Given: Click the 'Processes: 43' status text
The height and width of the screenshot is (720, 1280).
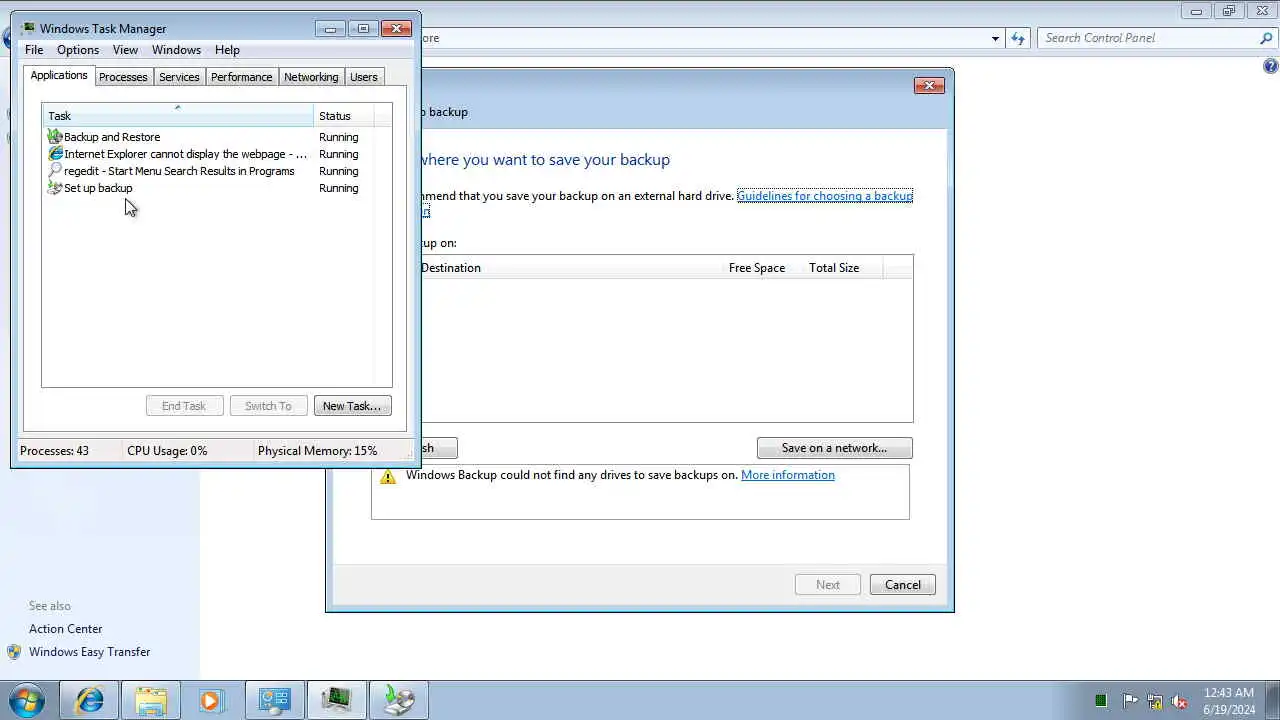Looking at the screenshot, I should pyautogui.click(x=54, y=451).
